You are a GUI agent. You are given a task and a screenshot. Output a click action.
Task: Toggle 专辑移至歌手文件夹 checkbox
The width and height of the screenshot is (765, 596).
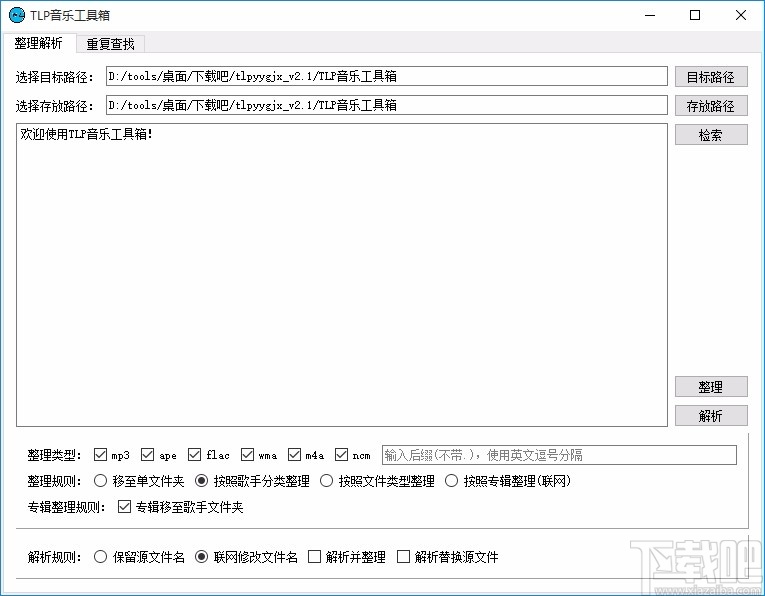click(x=124, y=507)
